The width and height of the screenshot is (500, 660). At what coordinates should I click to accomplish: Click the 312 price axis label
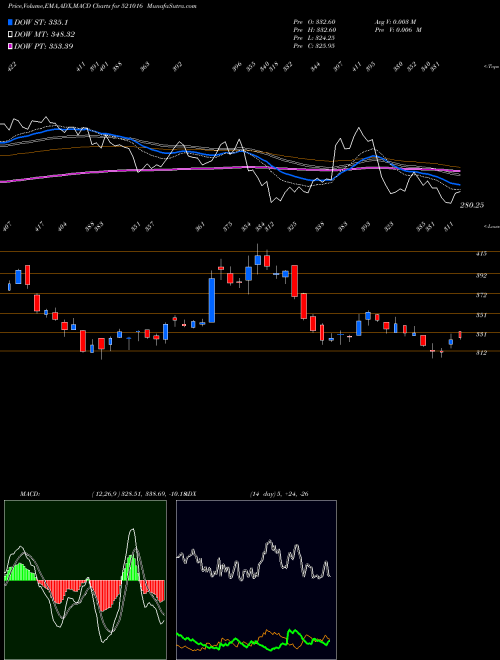point(481,353)
